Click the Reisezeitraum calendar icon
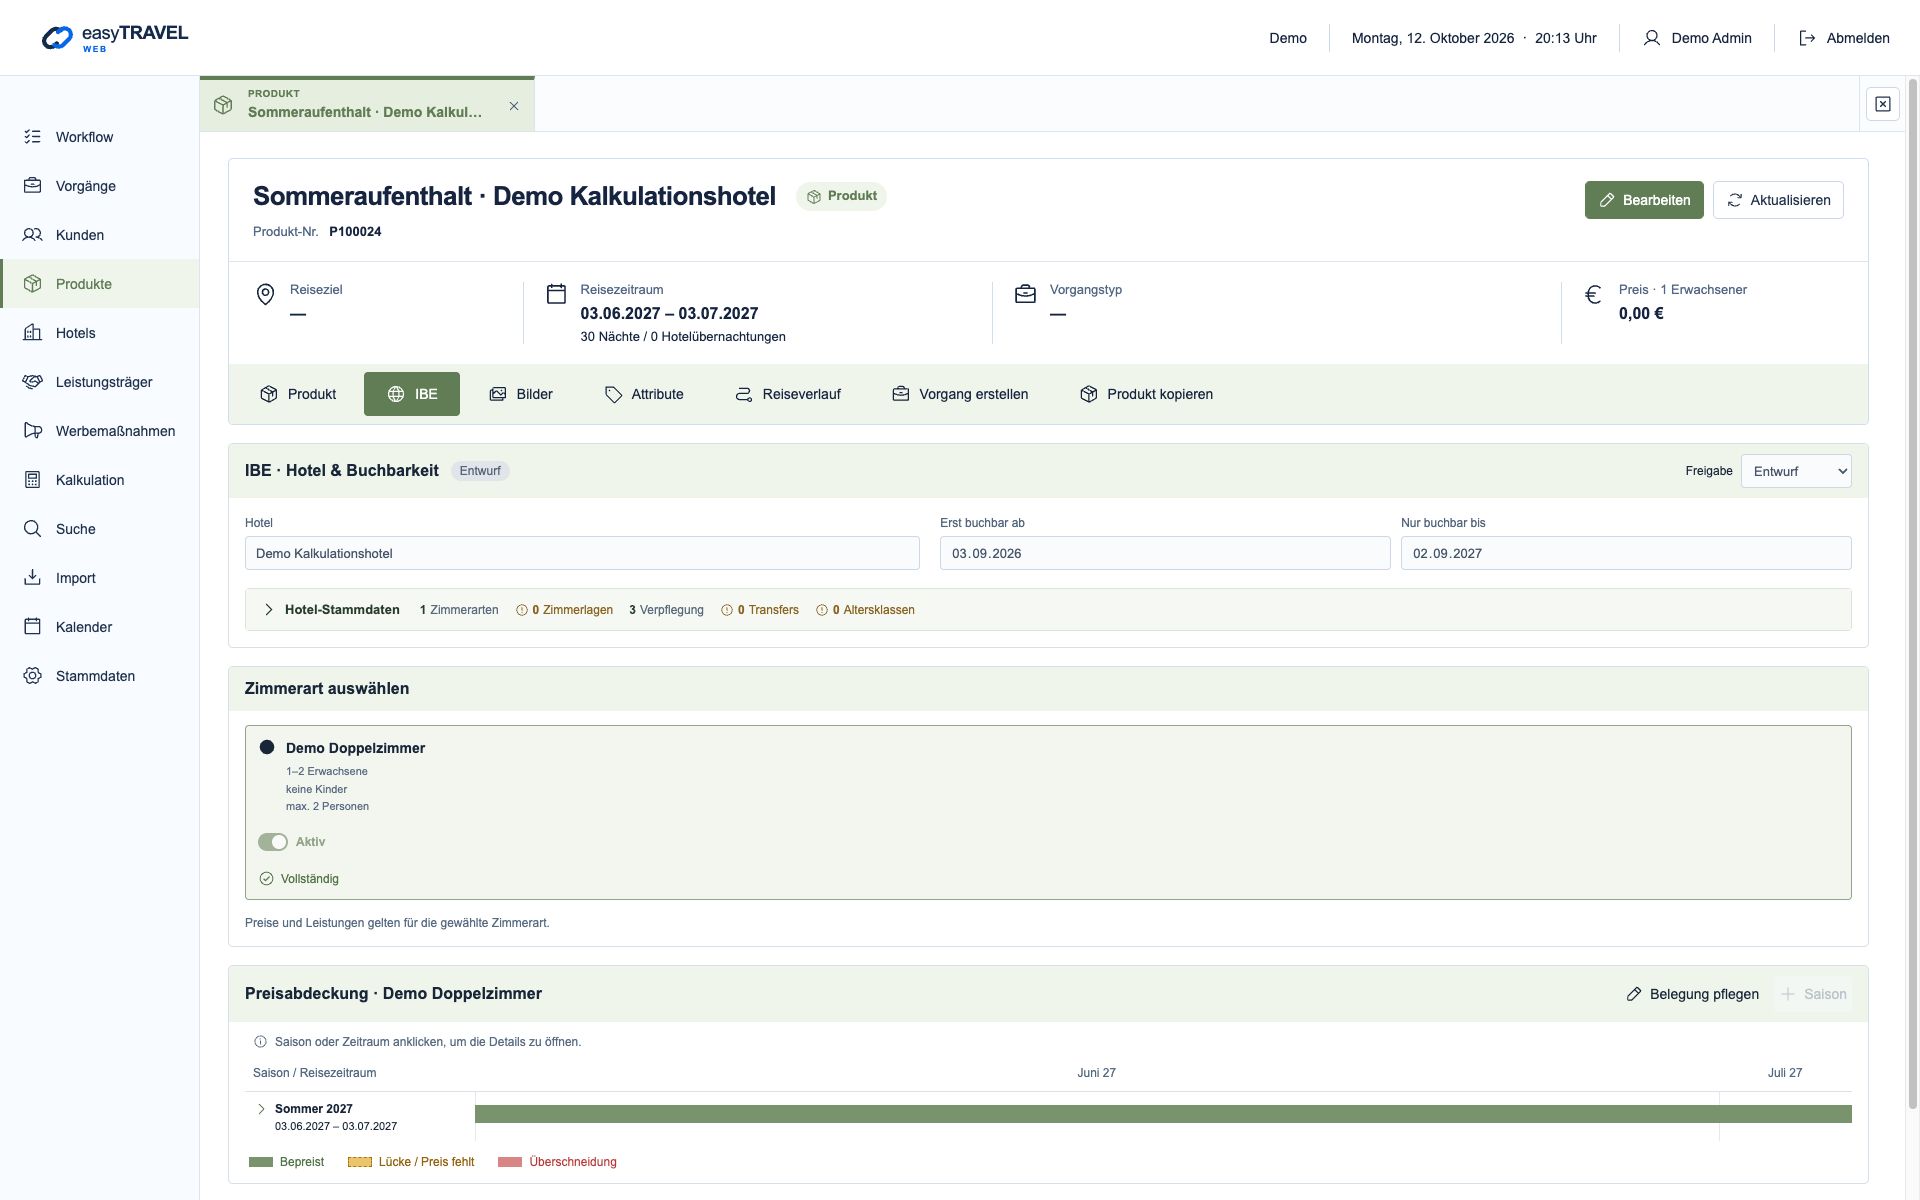The height and width of the screenshot is (1200, 1920). tap(556, 293)
